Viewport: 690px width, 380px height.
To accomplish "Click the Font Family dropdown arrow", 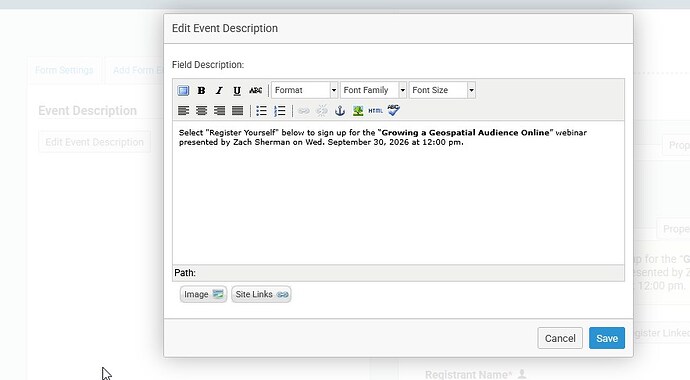I will 403,90.
